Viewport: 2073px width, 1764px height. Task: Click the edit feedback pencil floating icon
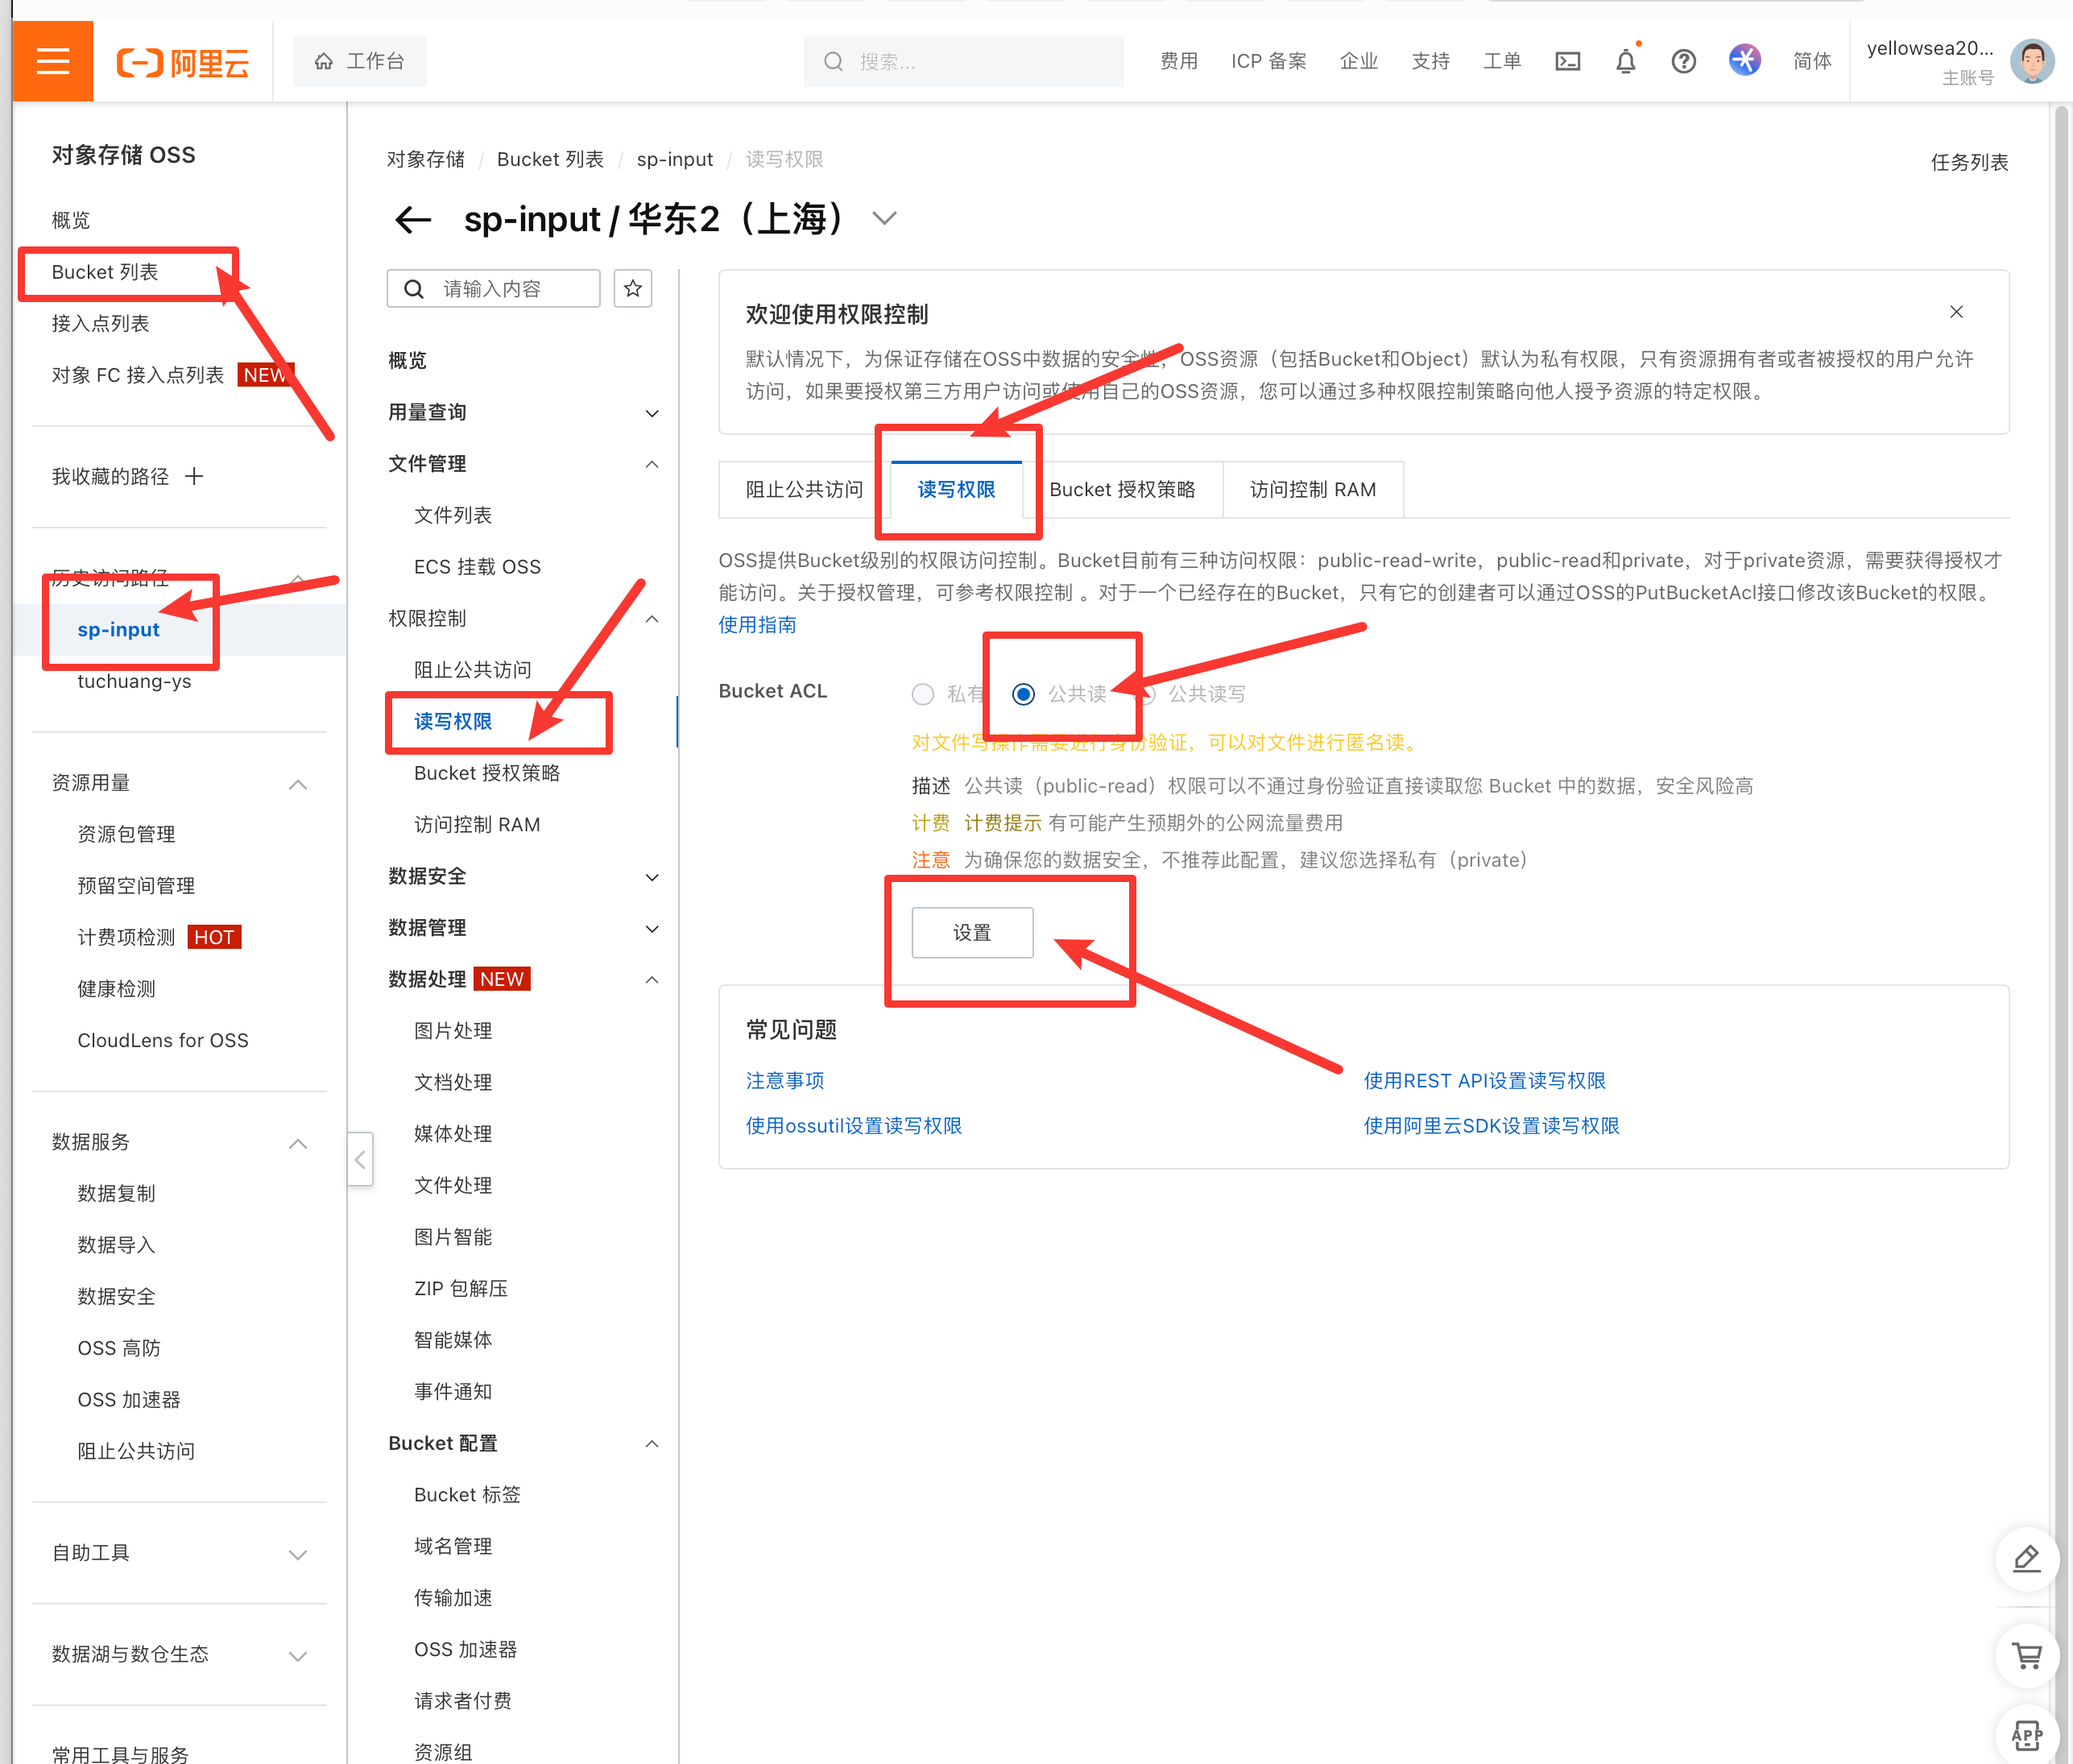[2026, 1558]
